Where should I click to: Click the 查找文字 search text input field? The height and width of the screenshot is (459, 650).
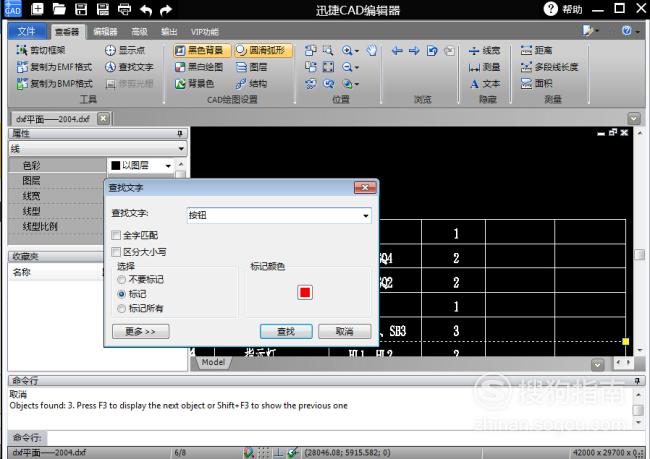coord(273,215)
